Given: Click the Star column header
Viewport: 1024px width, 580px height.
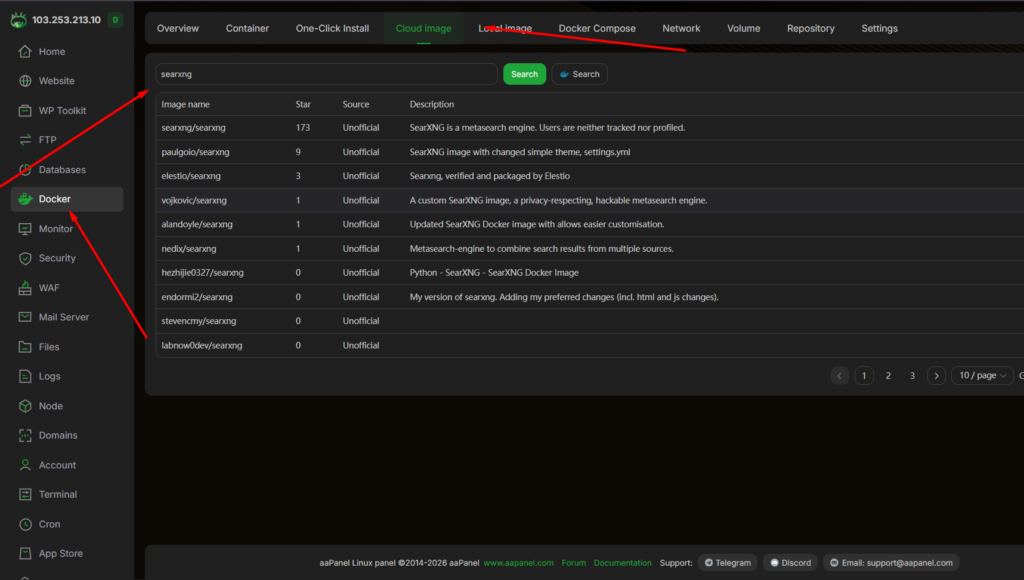Looking at the screenshot, I should pyautogui.click(x=303, y=105).
